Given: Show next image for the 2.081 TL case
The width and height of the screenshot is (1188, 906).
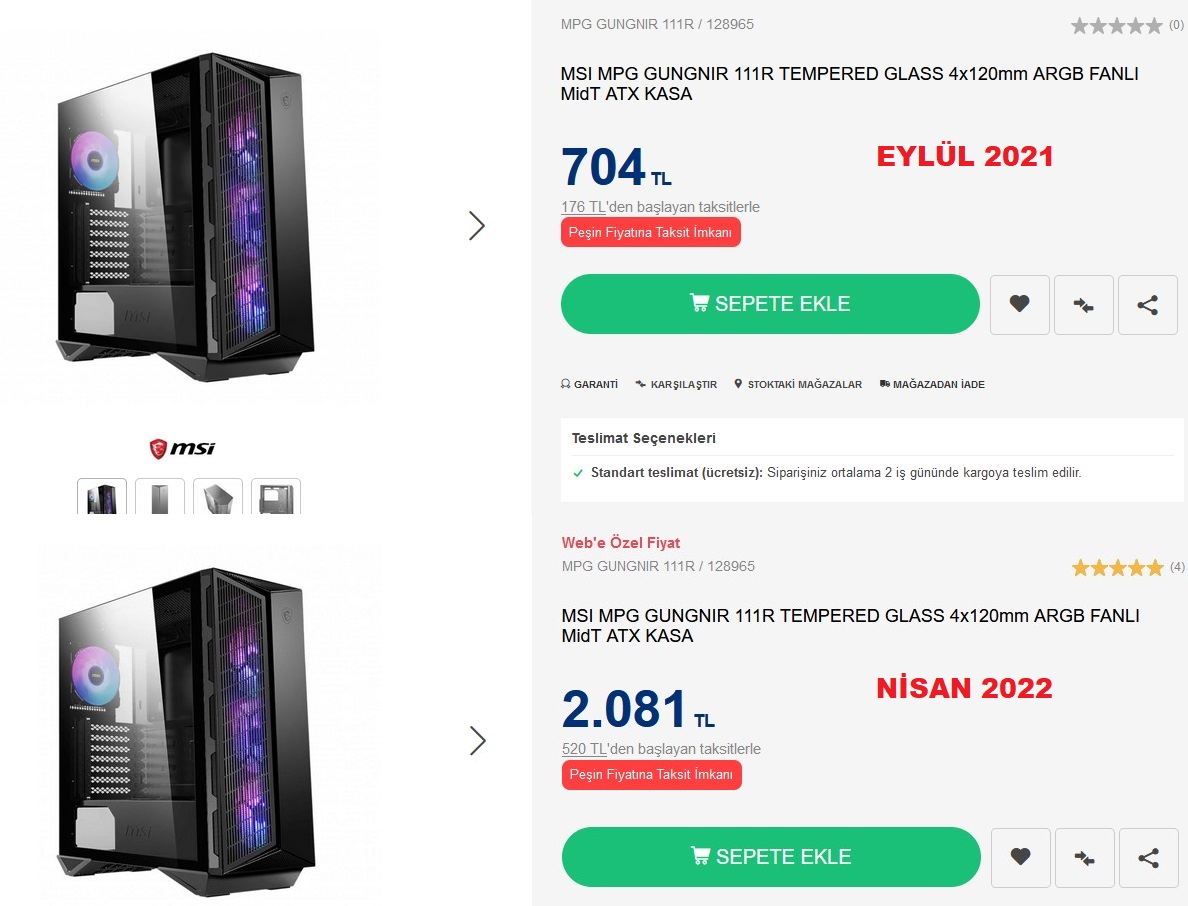Looking at the screenshot, I should click(477, 741).
